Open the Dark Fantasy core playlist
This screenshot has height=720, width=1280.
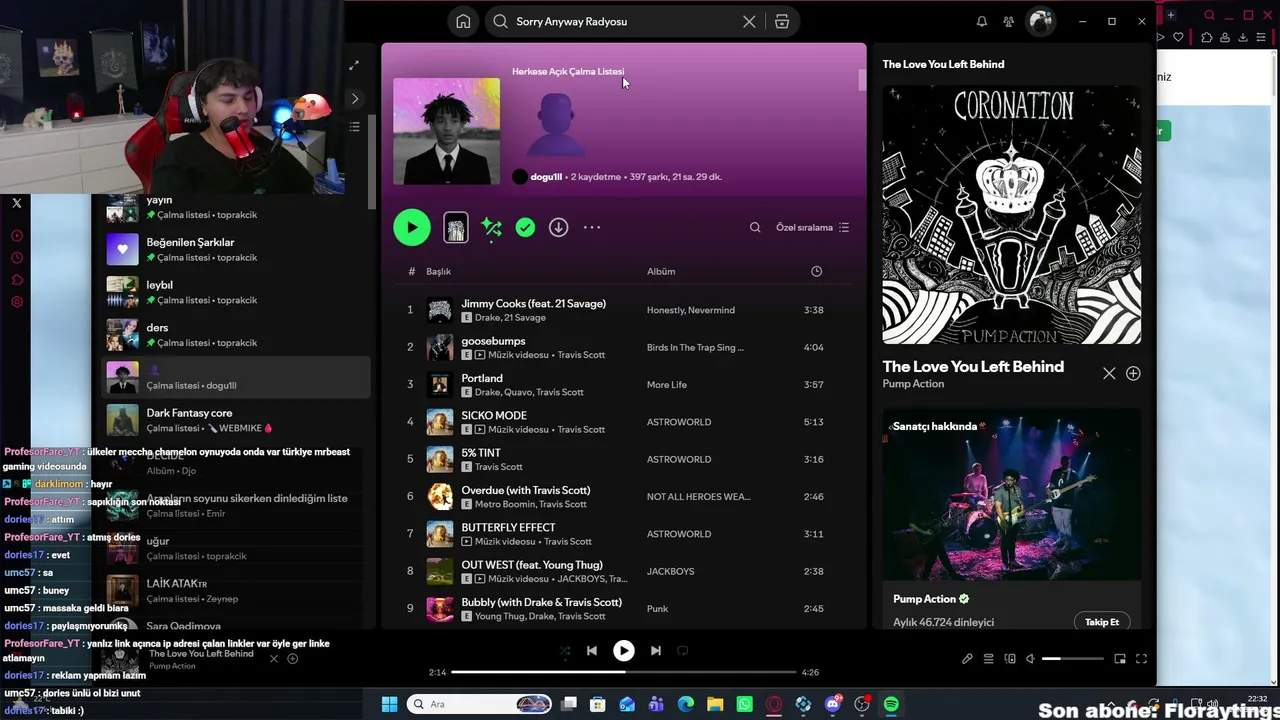[x=237, y=420]
